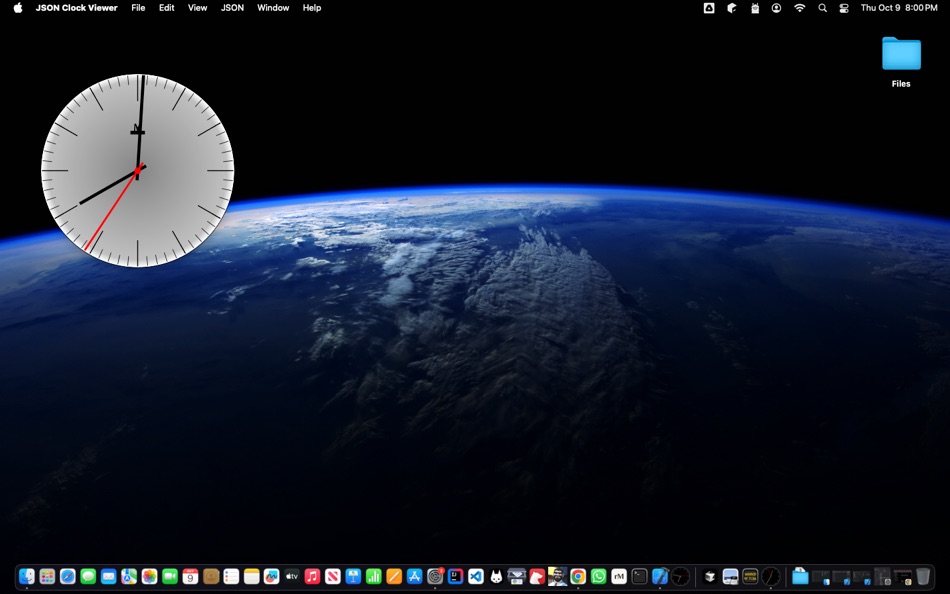Screen dimensions: 950x594
Task: Open Control Center in the menu bar
Action: tap(843, 7)
